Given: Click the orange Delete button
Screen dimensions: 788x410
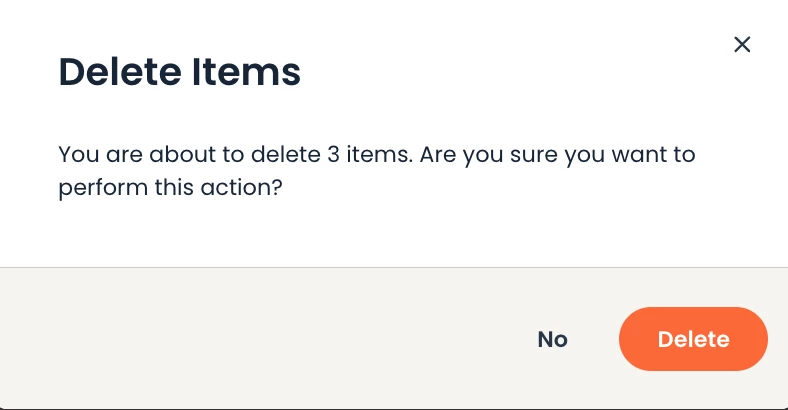Looking at the screenshot, I should 693,339.
